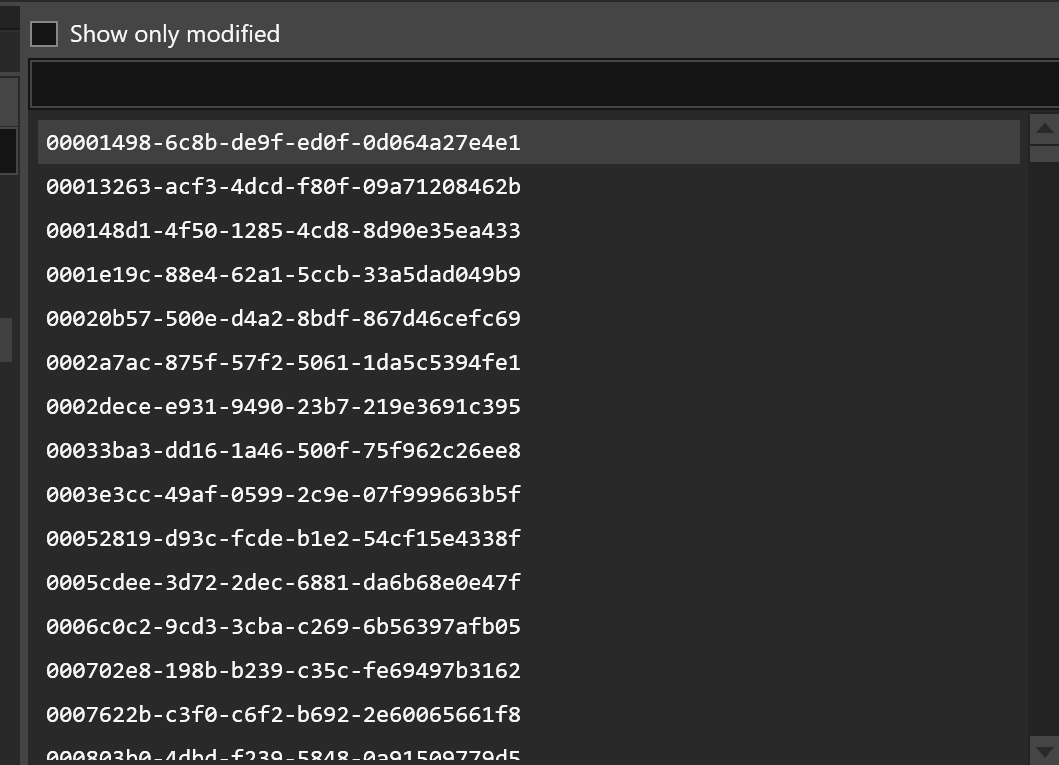Click entry 00052819-d93c-fcde-b1e2-54cf15e4338f
The width and height of the screenshot is (1059, 765).
pos(283,539)
